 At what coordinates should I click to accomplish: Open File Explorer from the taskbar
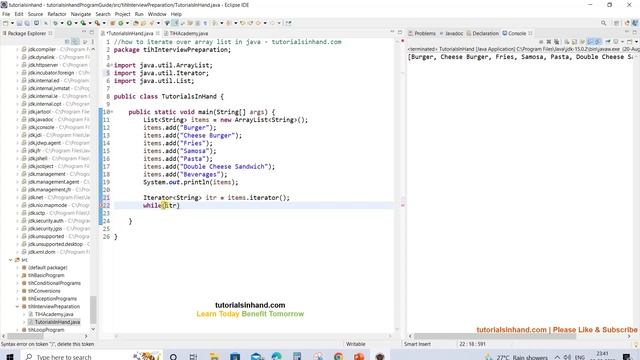click(x=214, y=357)
